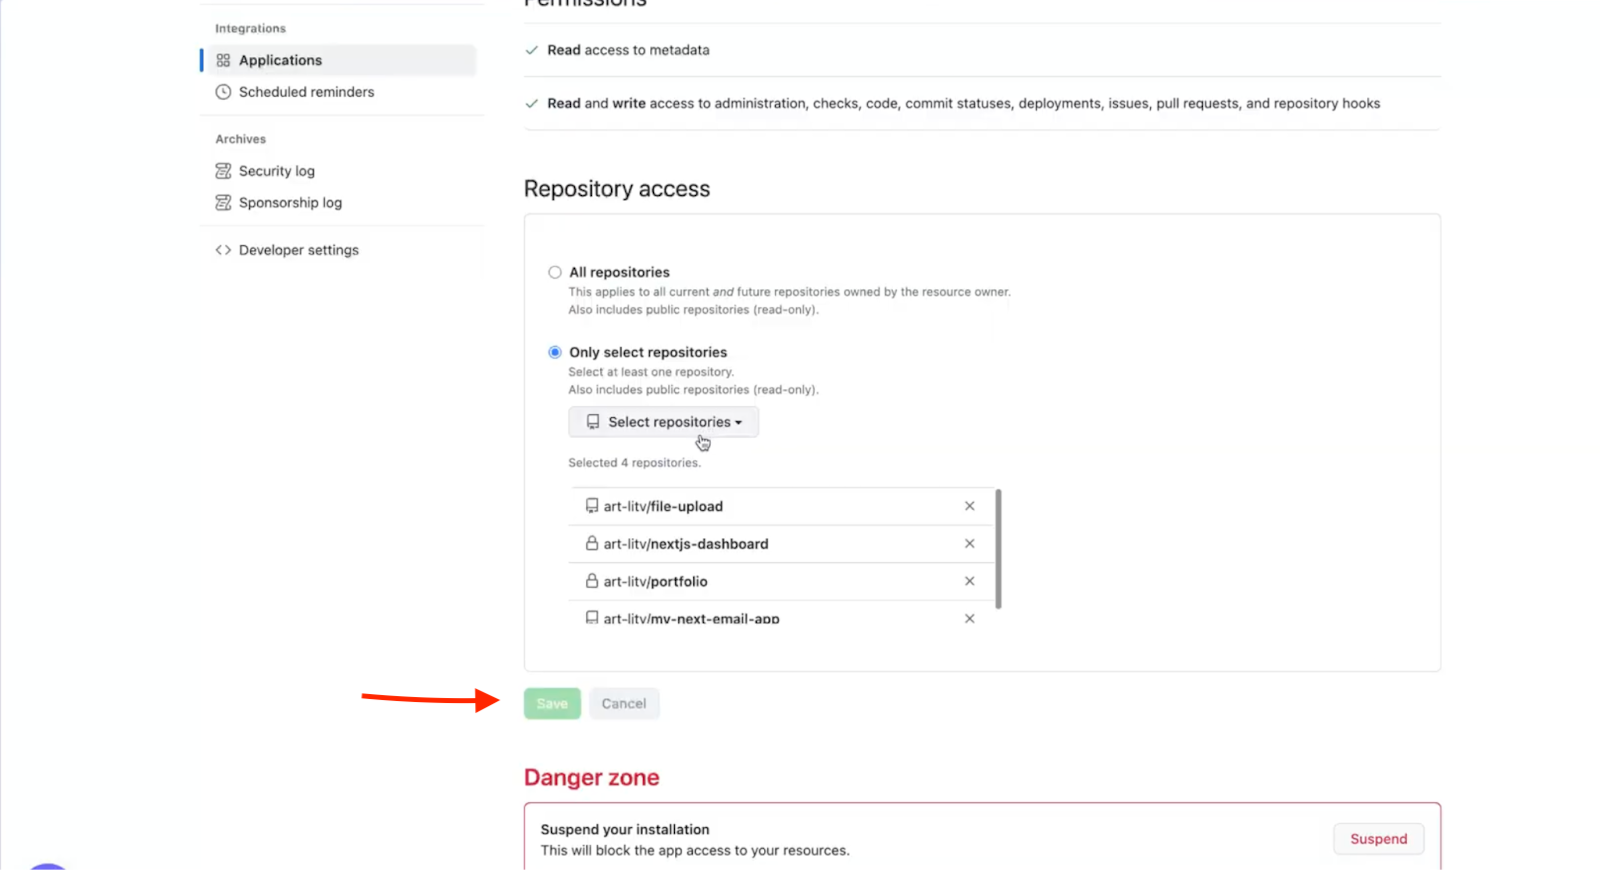Click the Scheduled reminders clock icon

coord(223,92)
